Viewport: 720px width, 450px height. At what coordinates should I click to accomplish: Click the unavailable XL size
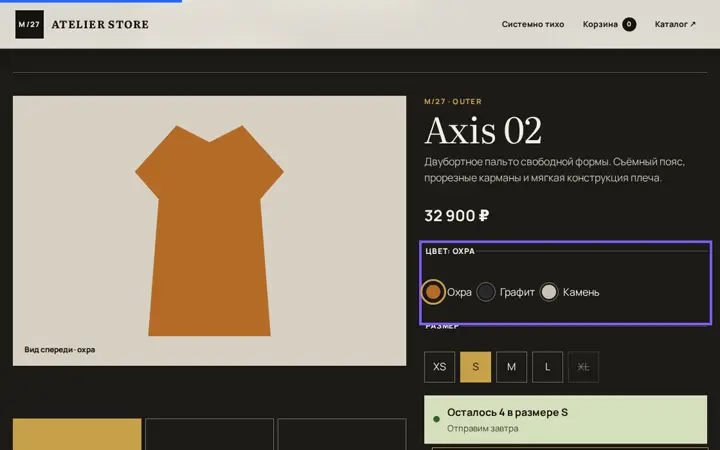tap(583, 367)
